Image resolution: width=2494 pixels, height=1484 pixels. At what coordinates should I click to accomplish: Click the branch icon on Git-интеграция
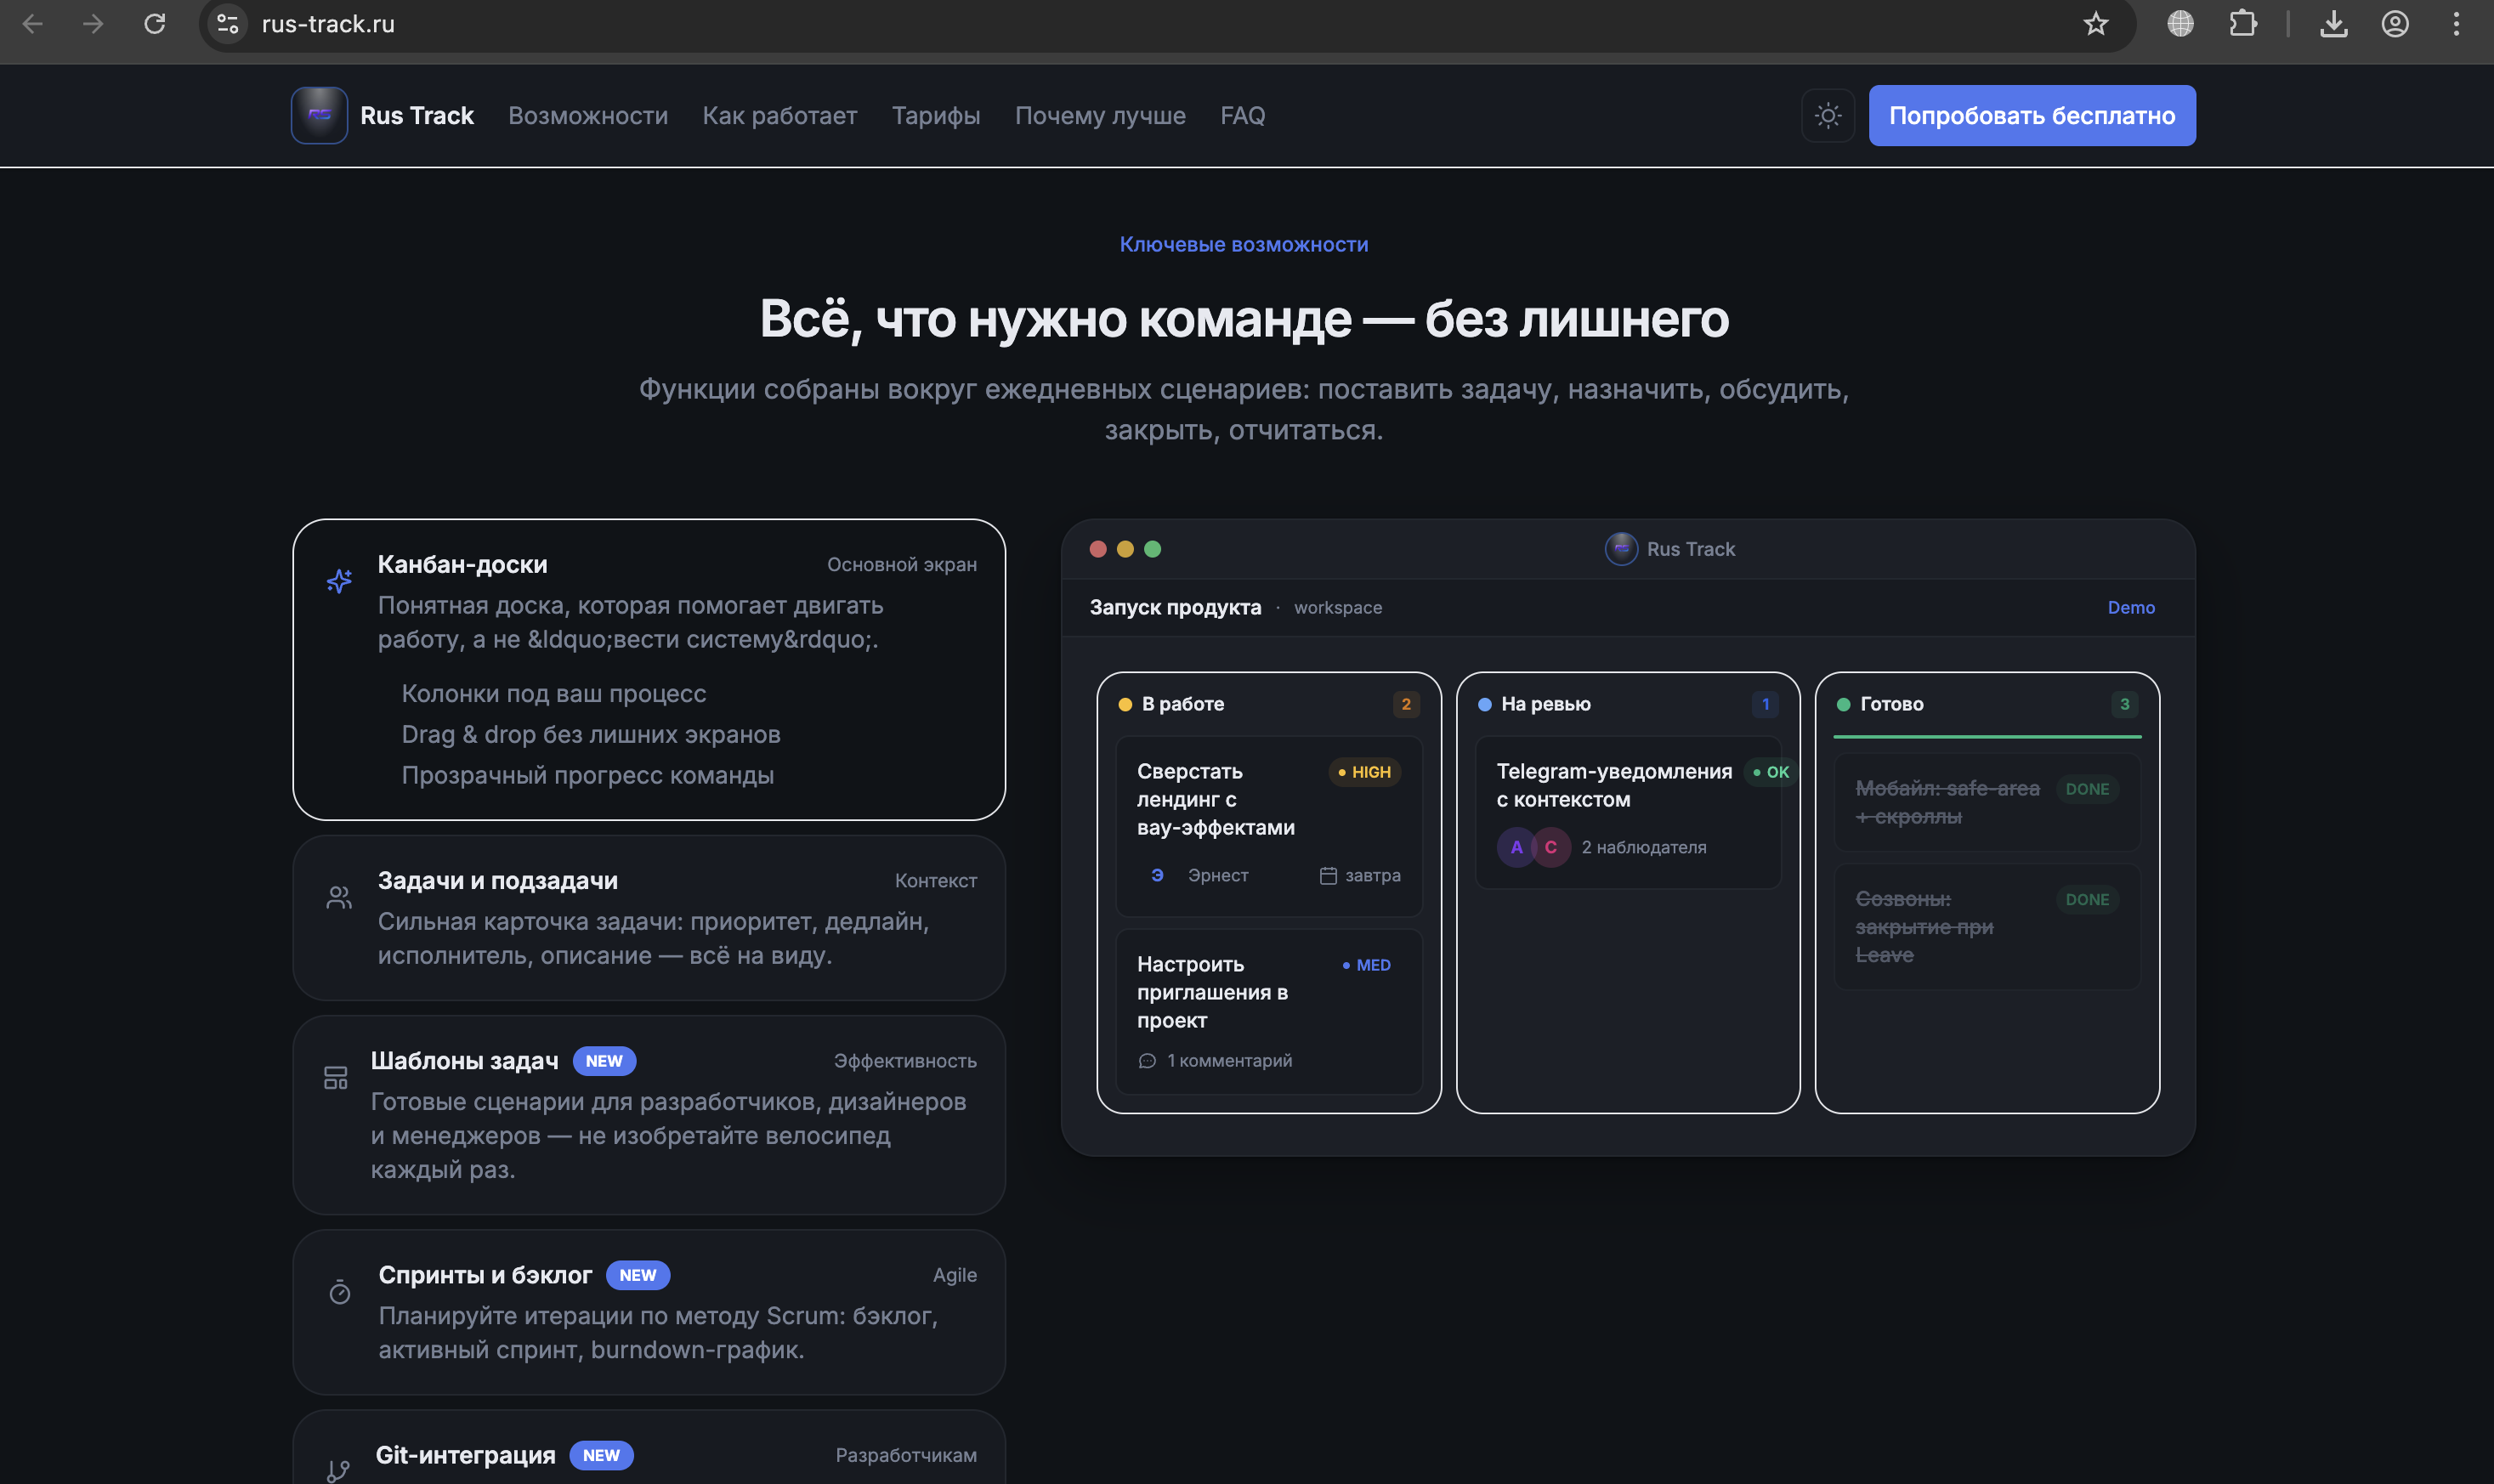338,1470
